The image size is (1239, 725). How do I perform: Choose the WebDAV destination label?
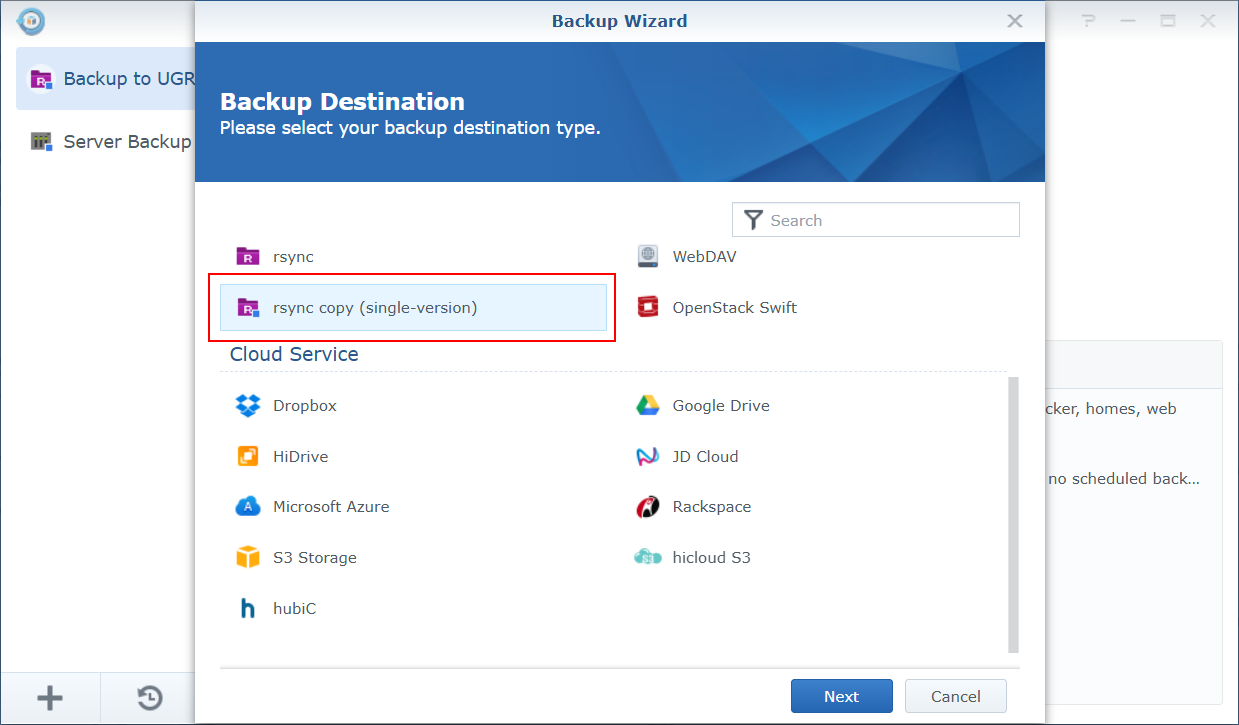[x=704, y=257]
